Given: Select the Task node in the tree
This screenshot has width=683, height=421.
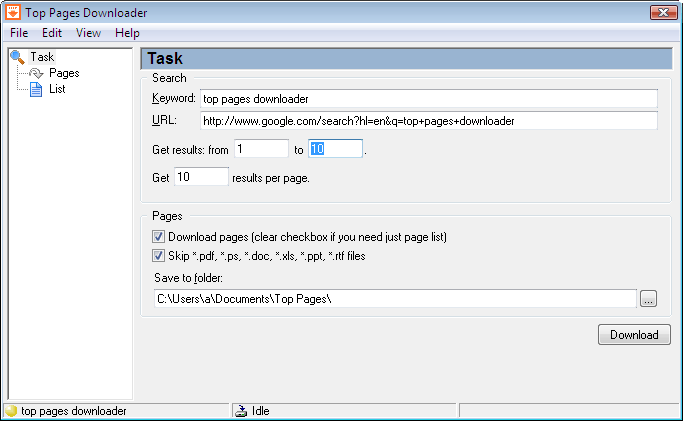Looking at the screenshot, I should tap(42, 57).
